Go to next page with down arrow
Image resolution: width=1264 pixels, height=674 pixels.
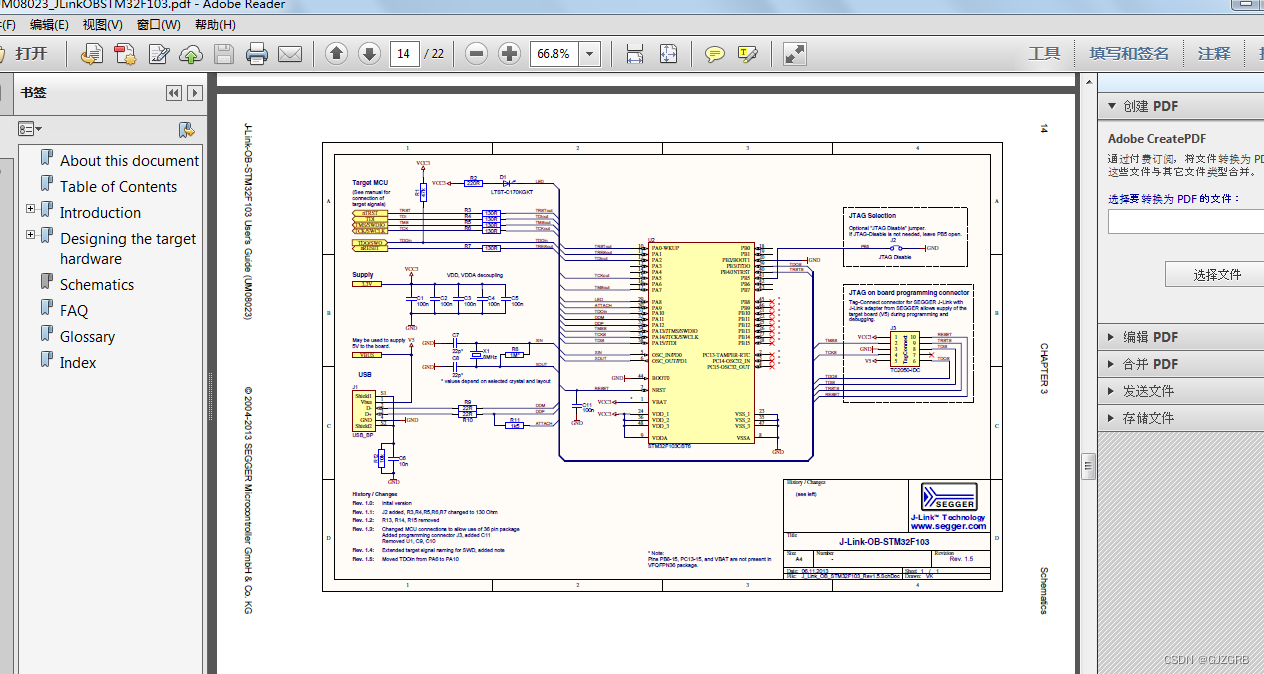click(369, 53)
